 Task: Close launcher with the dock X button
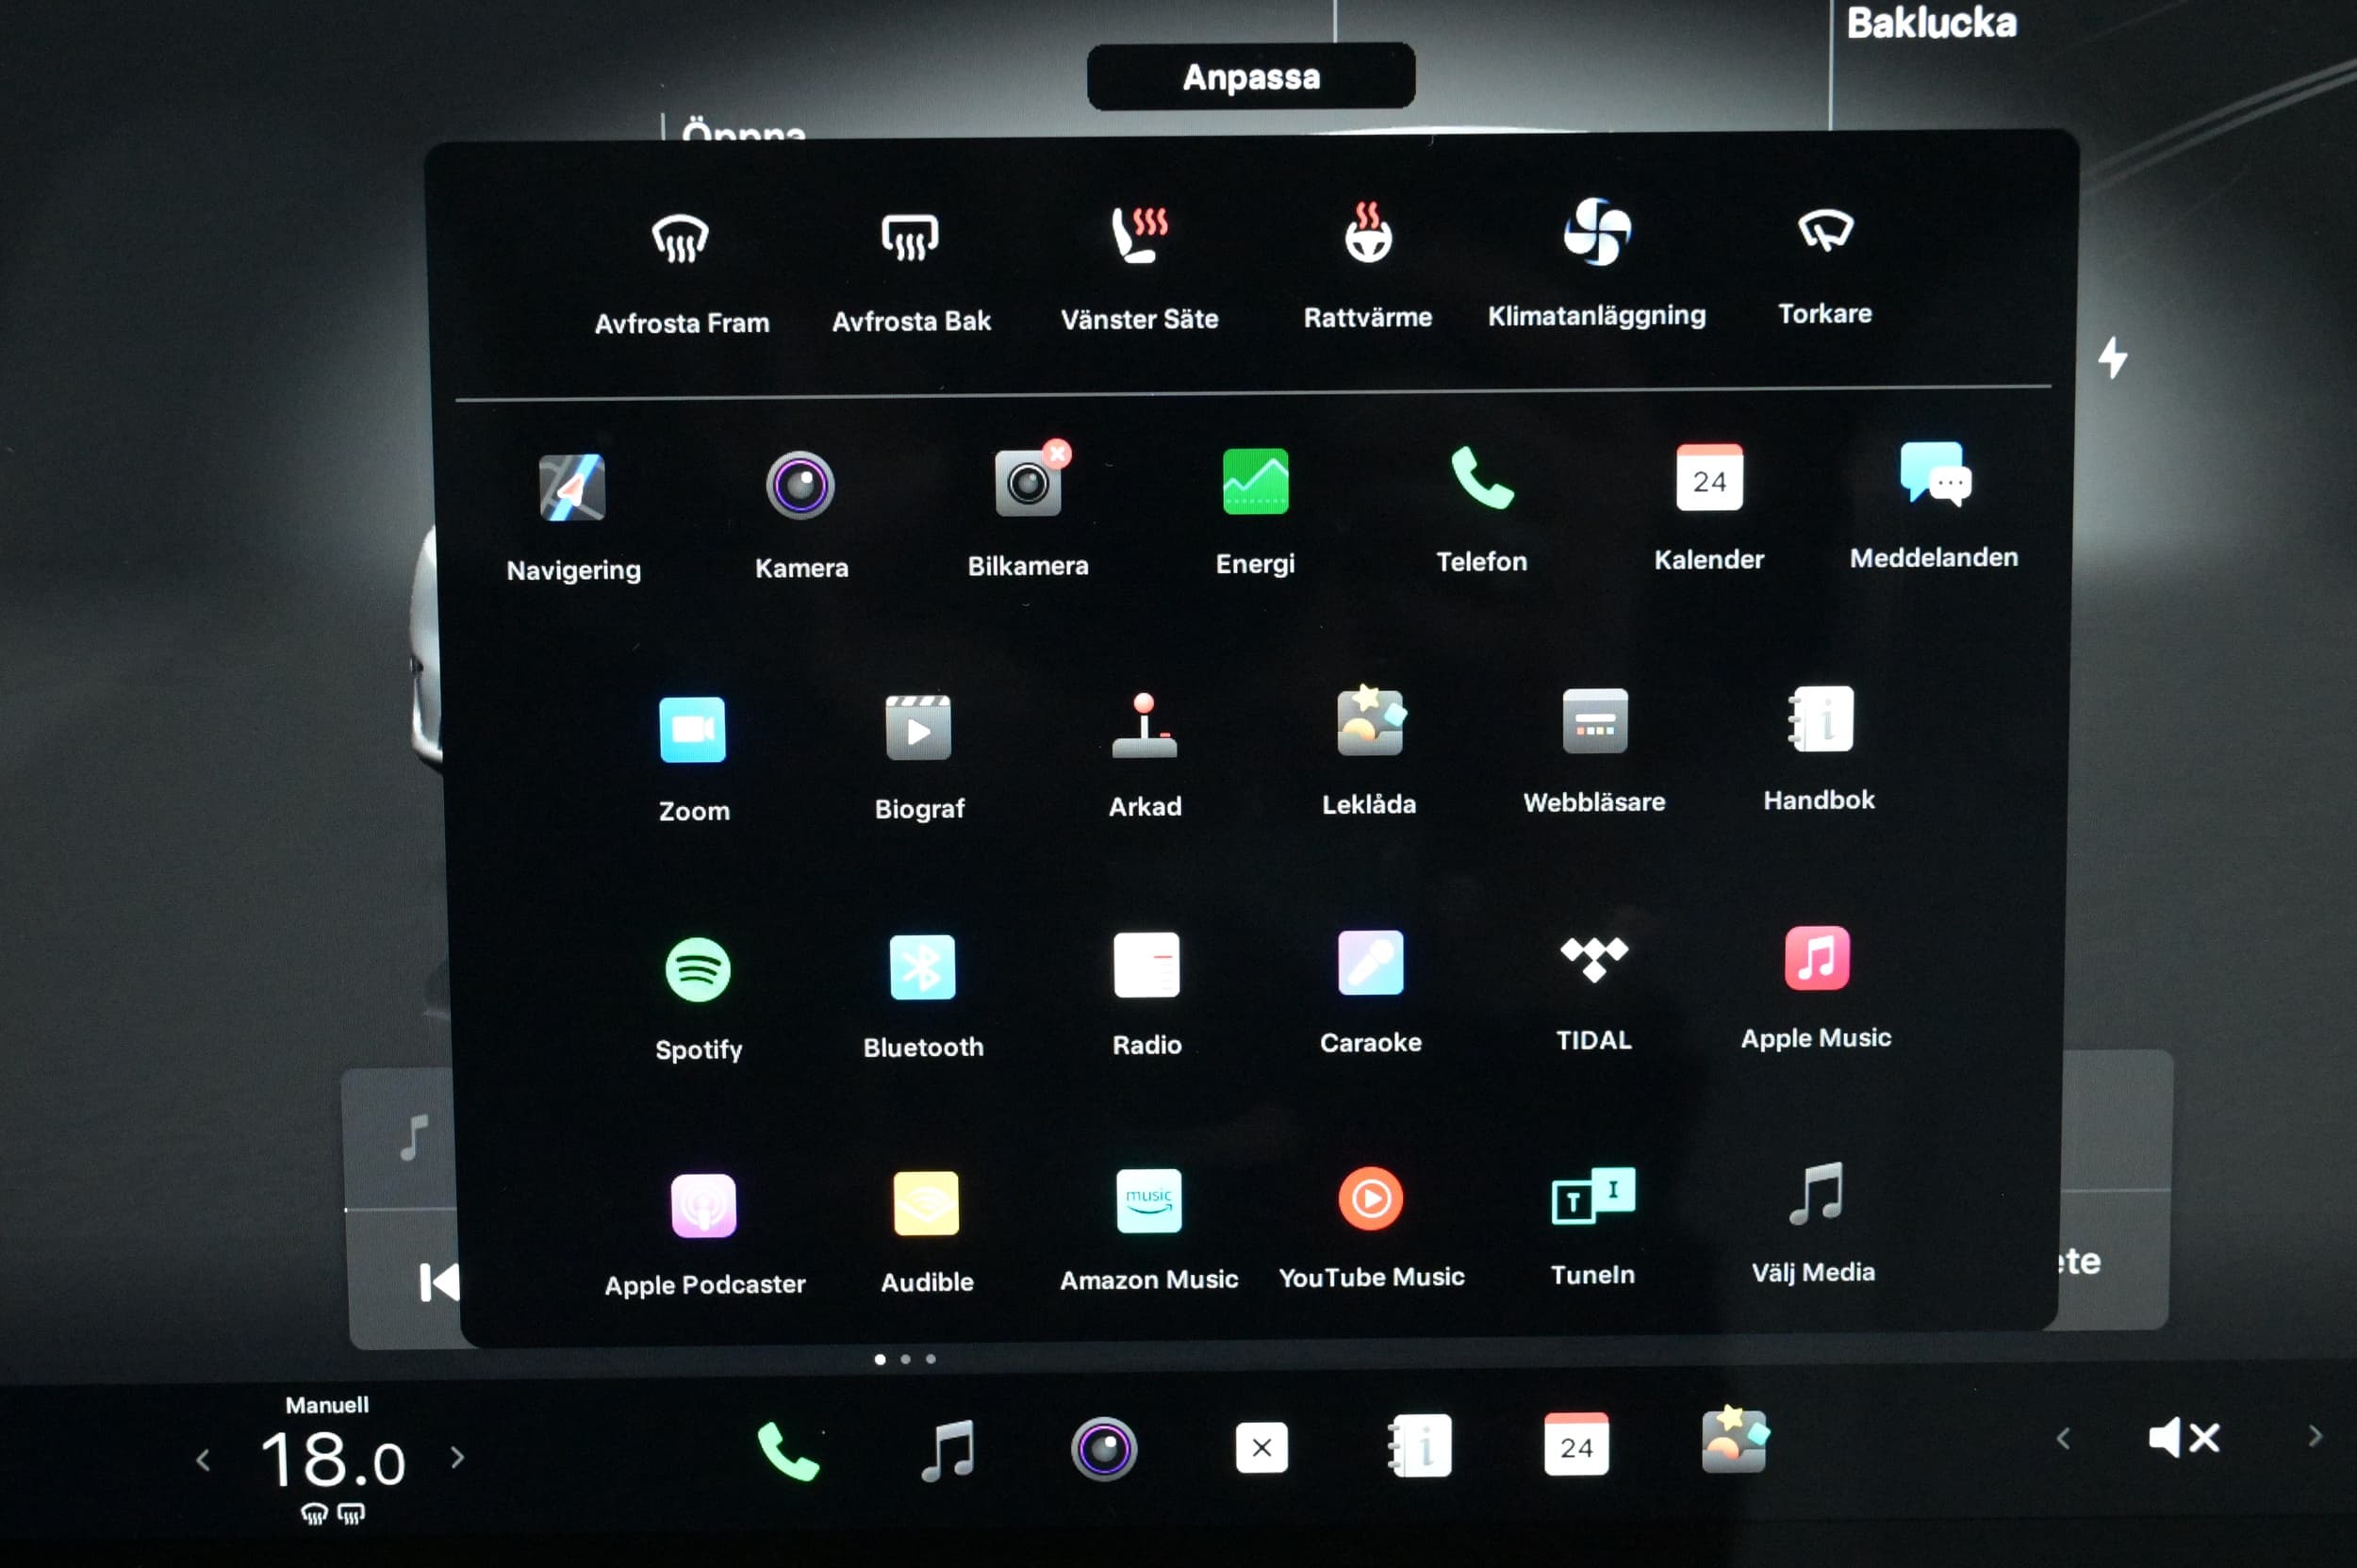click(1262, 1447)
